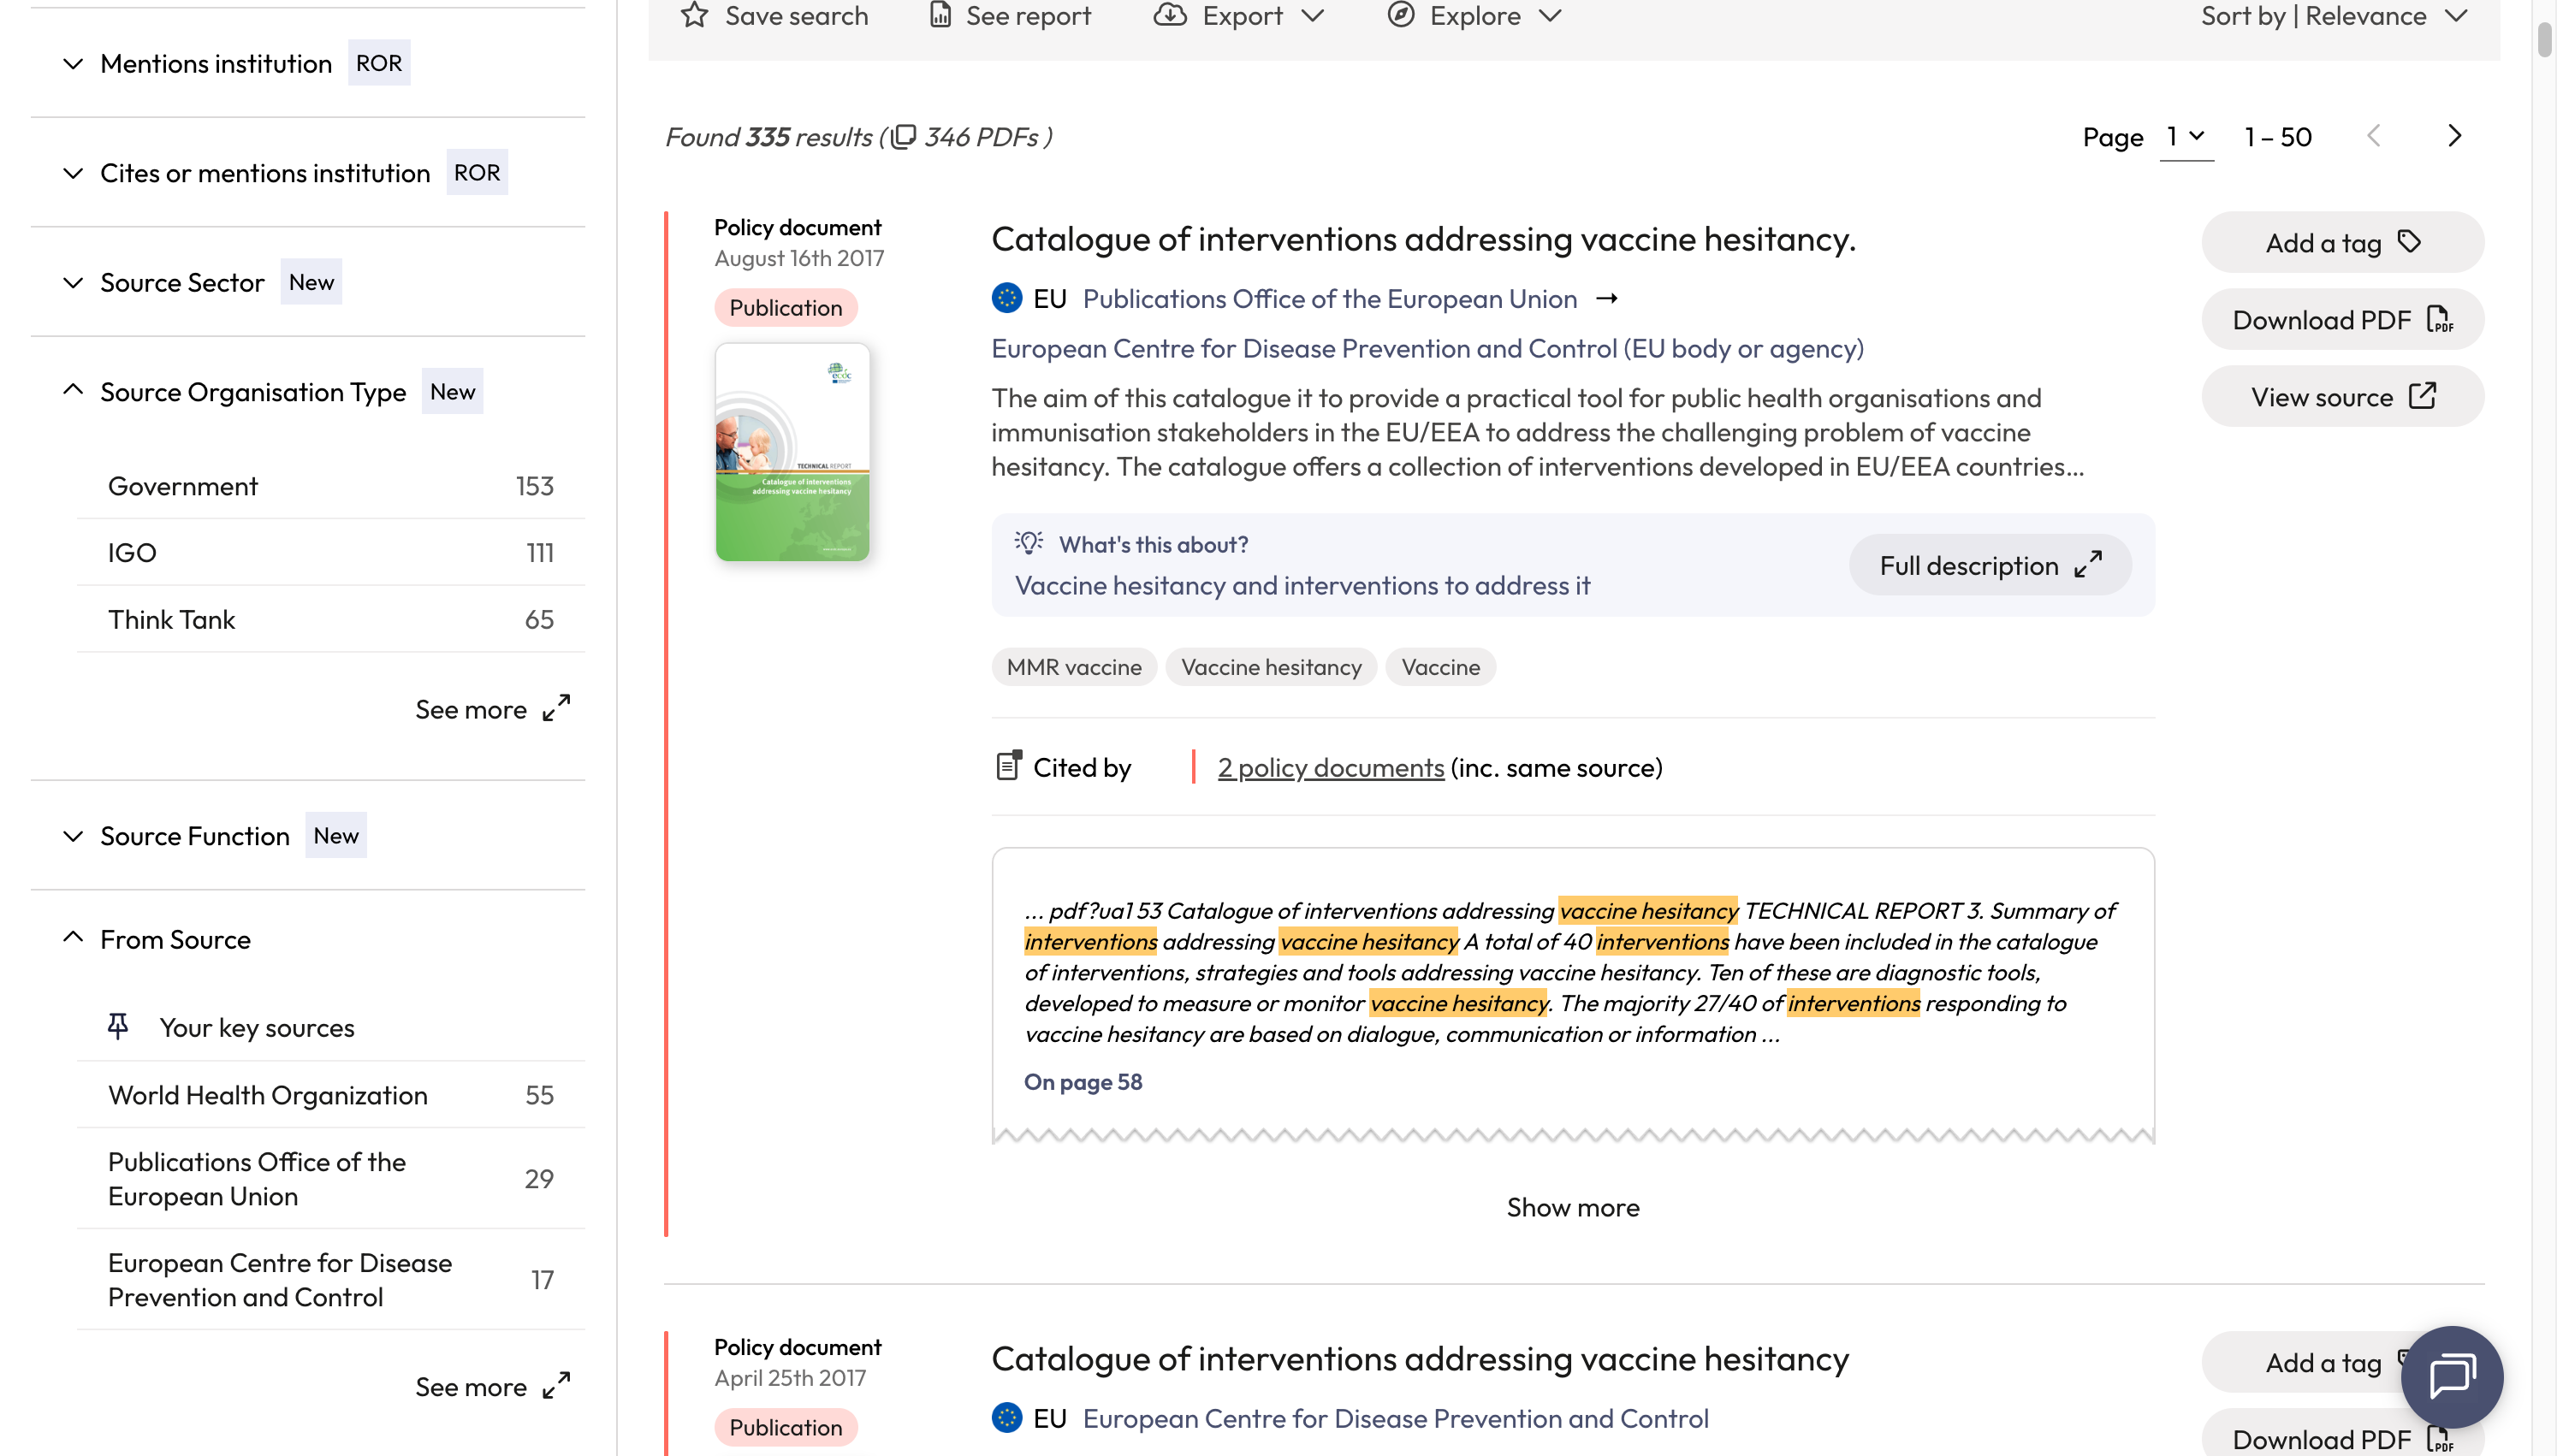Image resolution: width=2557 pixels, height=1456 pixels.
Task: Open On page 58 link
Action: click(x=1083, y=1081)
